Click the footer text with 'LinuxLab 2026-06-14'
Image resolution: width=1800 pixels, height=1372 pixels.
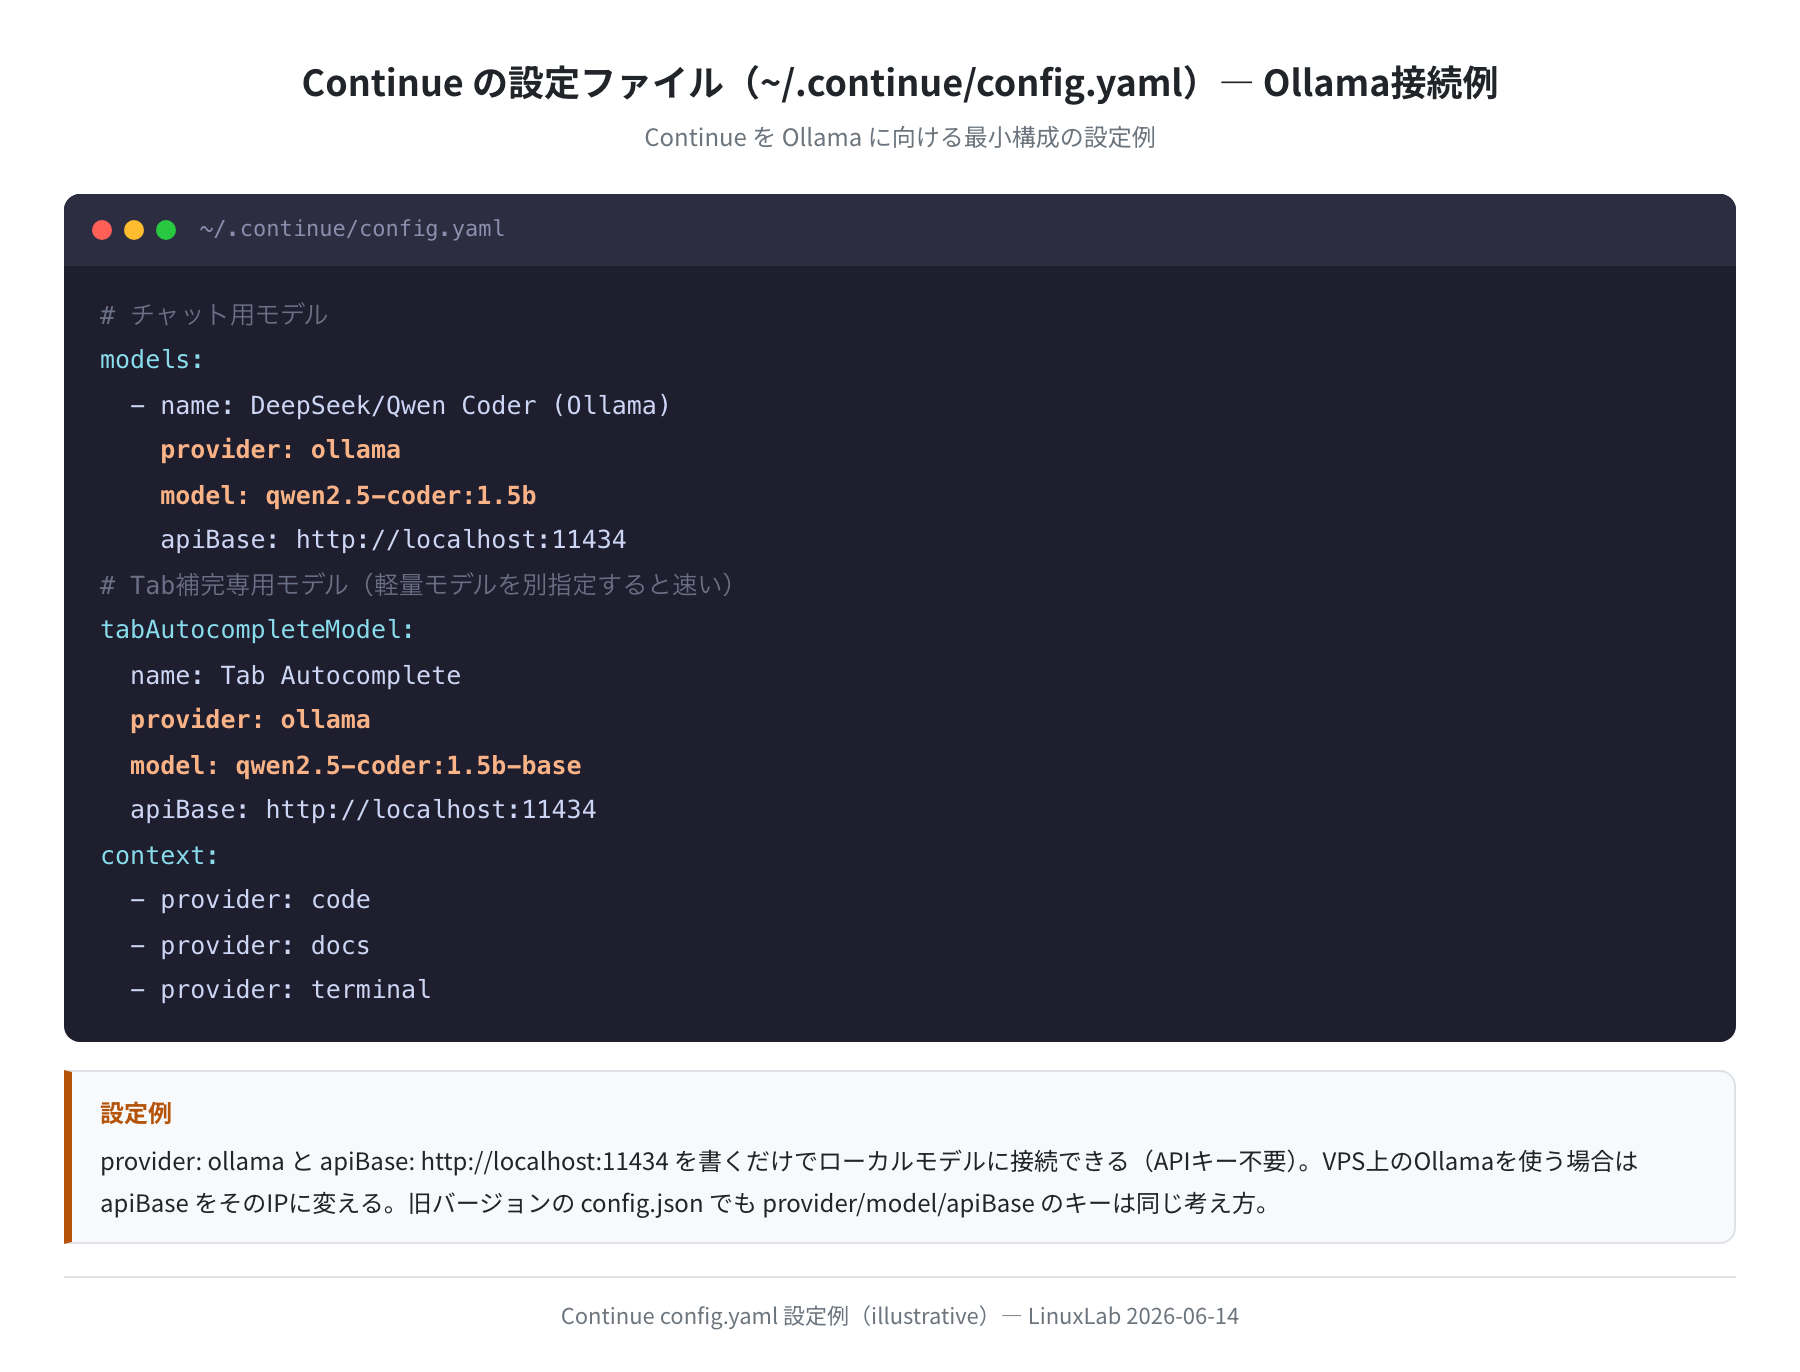[900, 1316]
